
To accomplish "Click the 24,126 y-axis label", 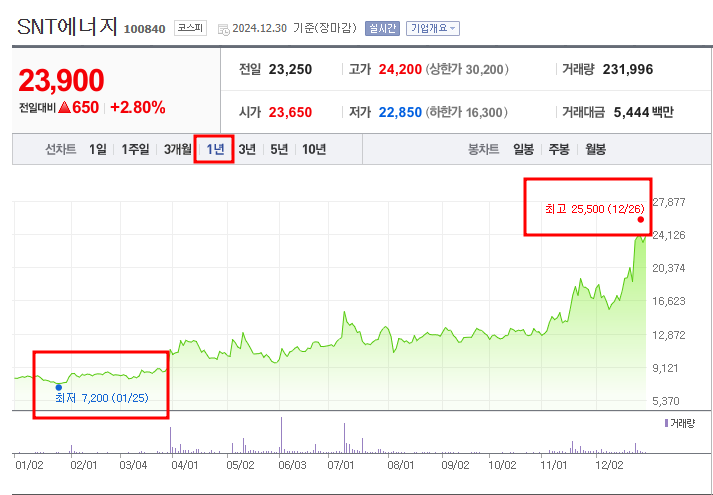I will pos(668,235).
